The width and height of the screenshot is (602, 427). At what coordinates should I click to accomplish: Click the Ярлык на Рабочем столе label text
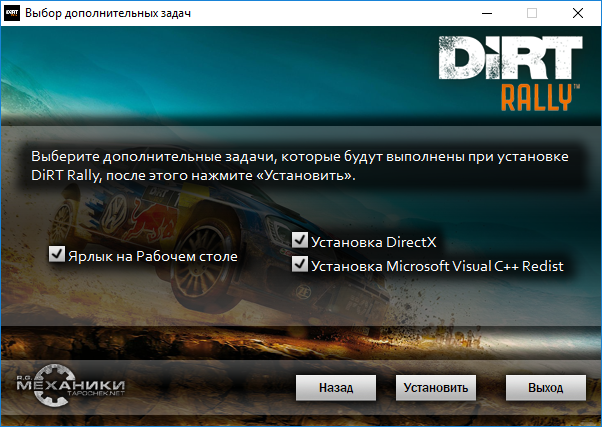(152, 256)
